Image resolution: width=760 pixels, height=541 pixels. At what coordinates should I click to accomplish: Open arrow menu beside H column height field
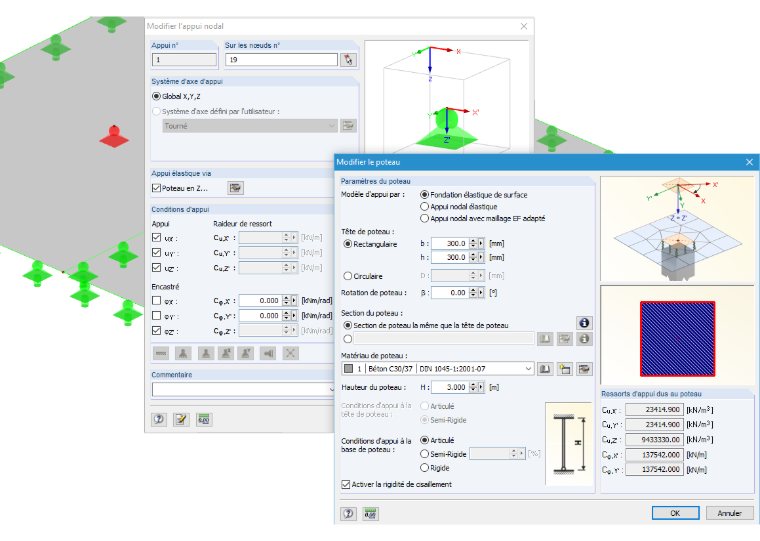[481, 387]
